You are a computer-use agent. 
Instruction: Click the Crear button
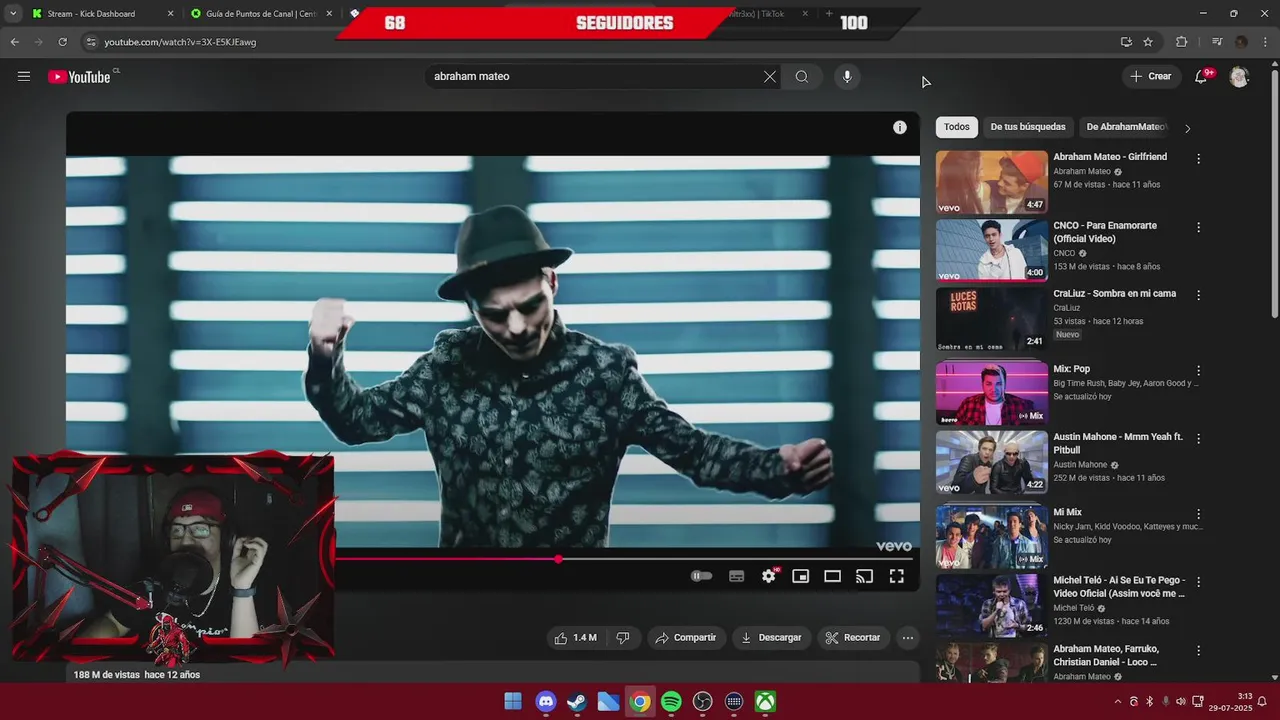(1150, 76)
